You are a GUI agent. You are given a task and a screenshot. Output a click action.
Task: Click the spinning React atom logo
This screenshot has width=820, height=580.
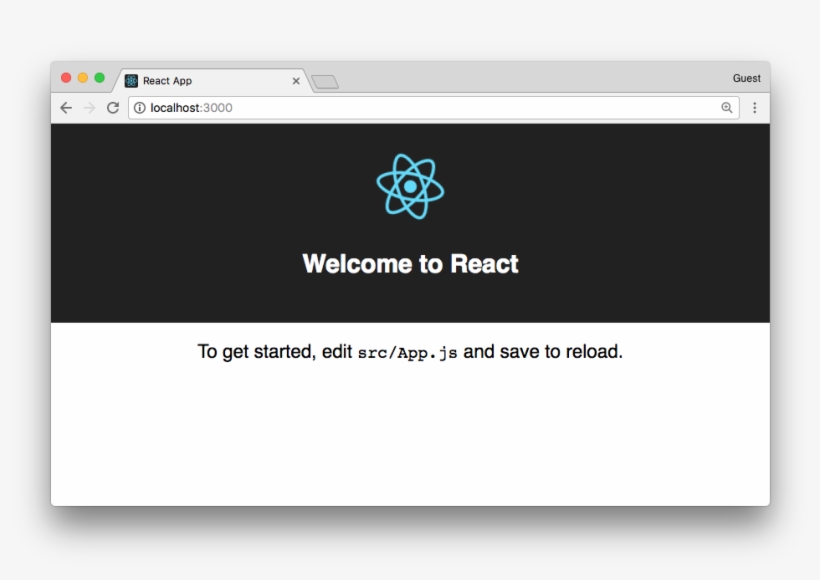pos(410,186)
